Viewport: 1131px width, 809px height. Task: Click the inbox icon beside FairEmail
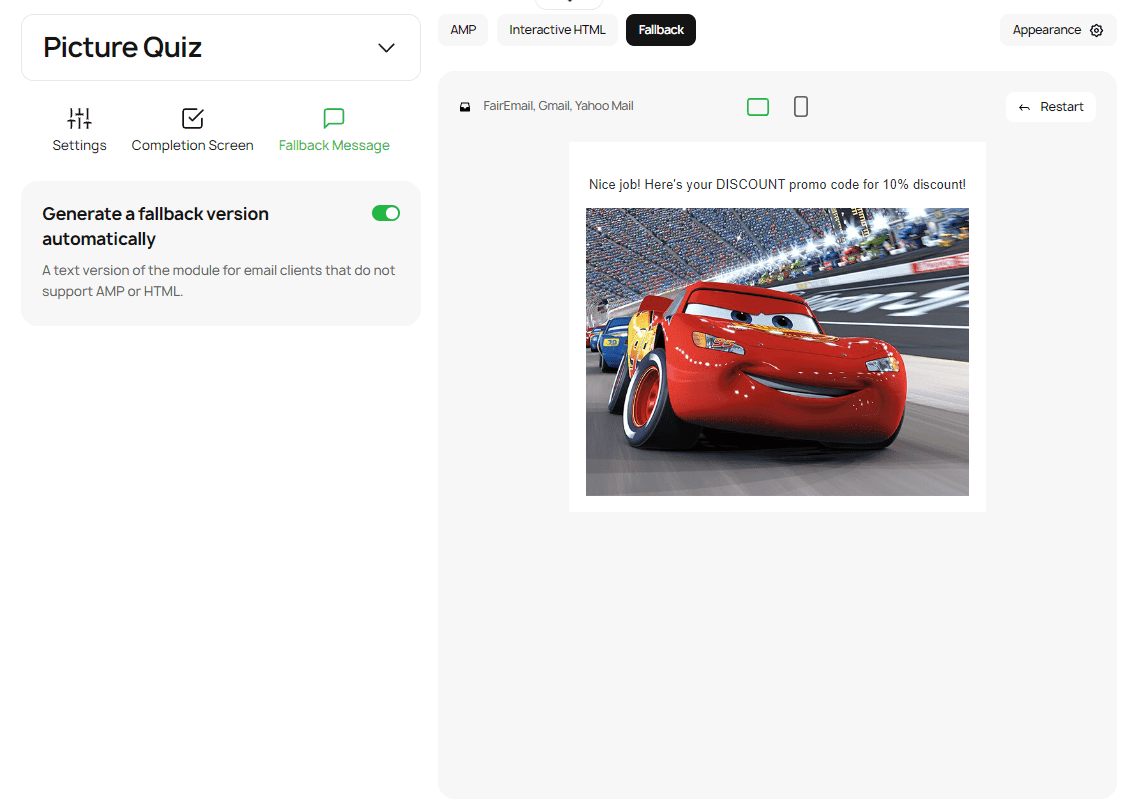pos(465,107)
